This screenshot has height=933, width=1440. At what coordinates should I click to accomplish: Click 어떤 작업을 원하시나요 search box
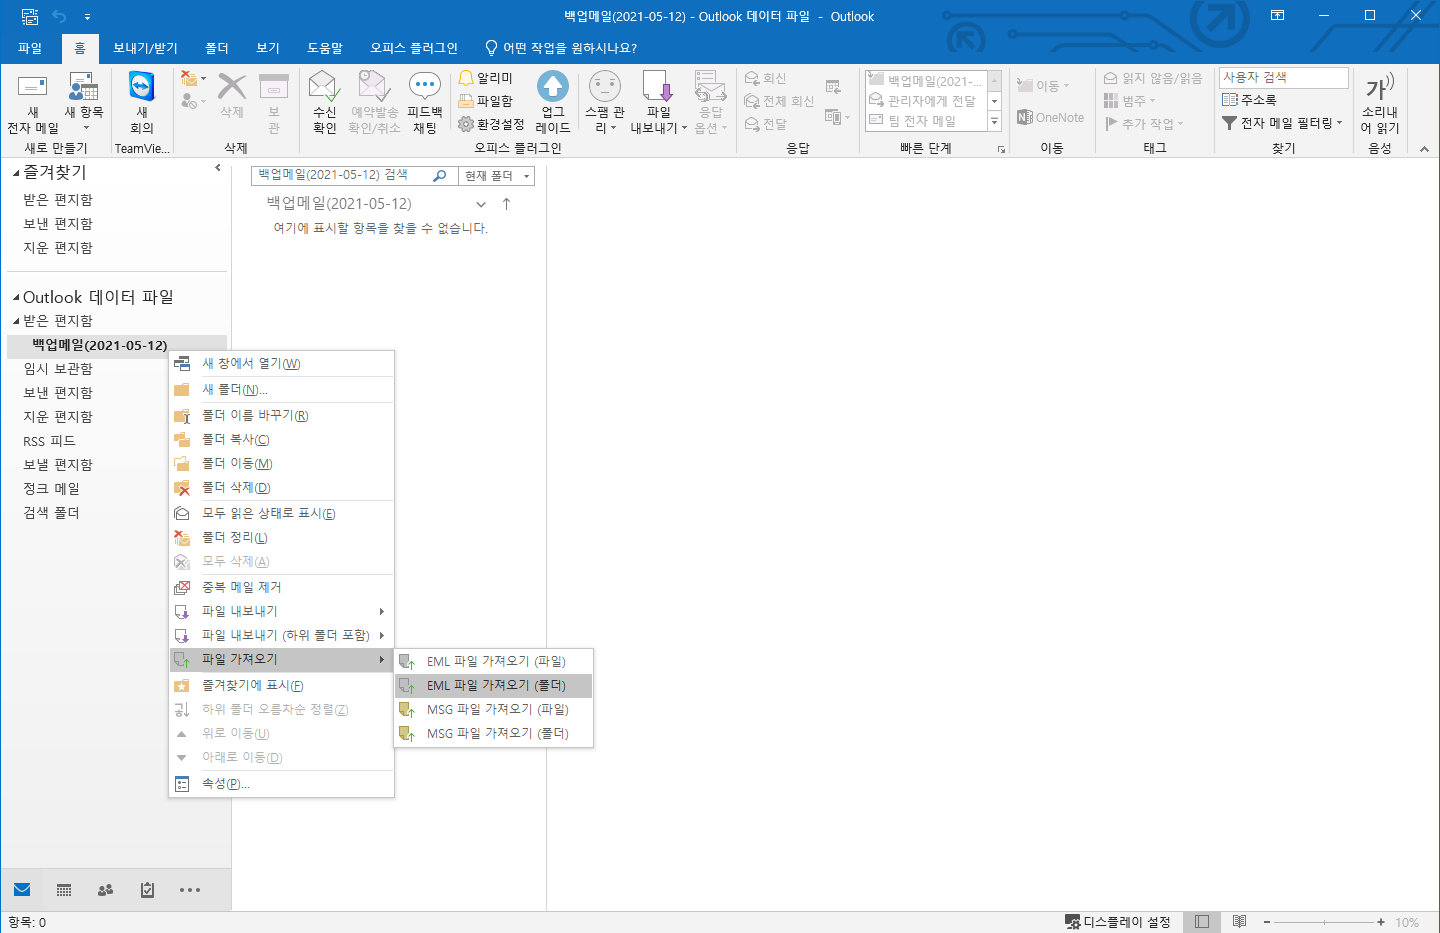coord(561,48)
